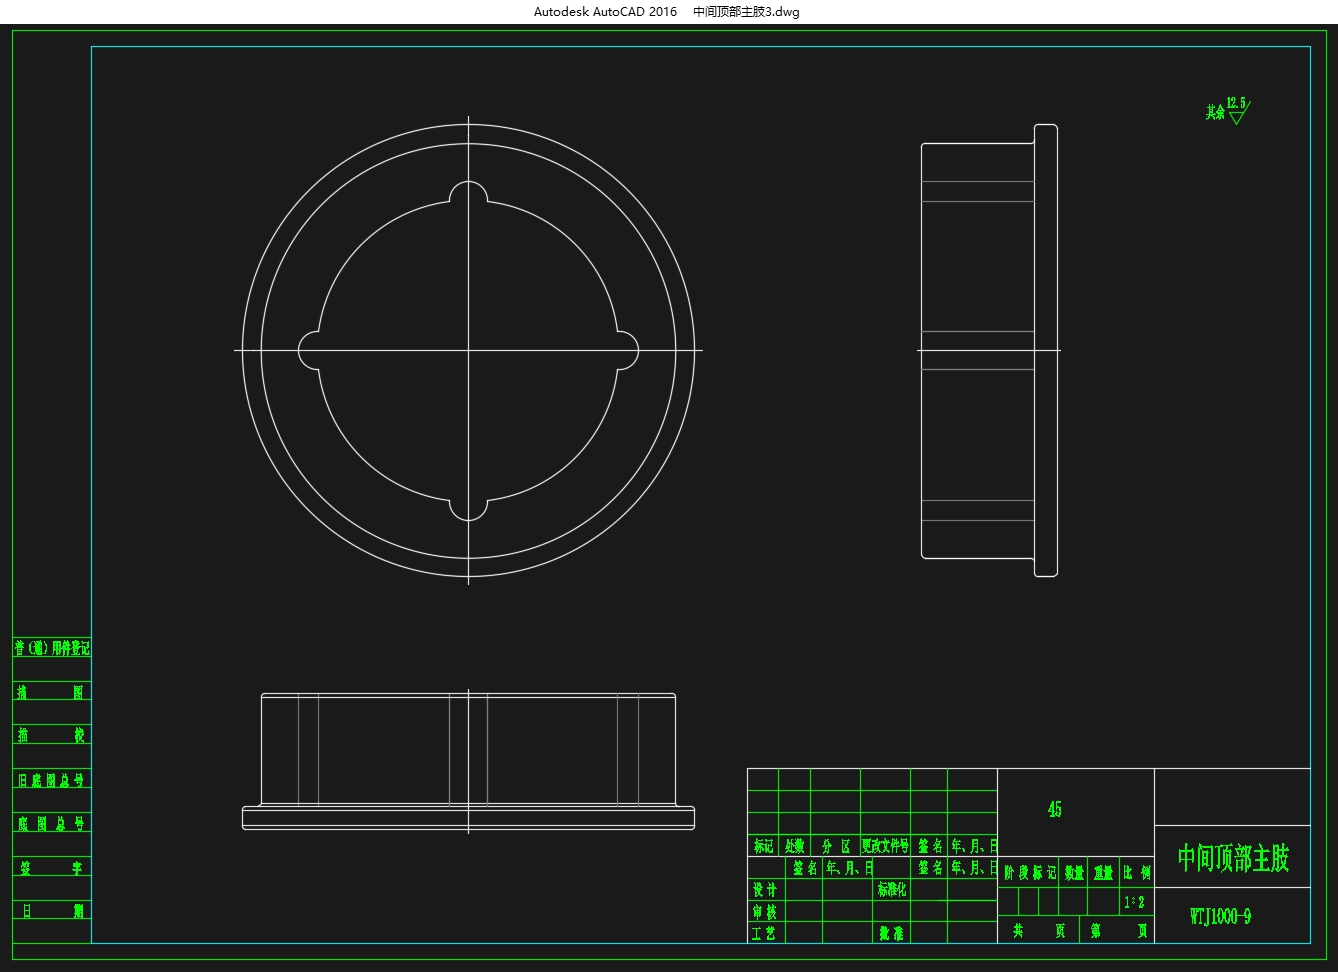This screenshot has height=972, width=1338.
Task: Select the drawing number WTJ1000-9
Action: [1220, 916]
